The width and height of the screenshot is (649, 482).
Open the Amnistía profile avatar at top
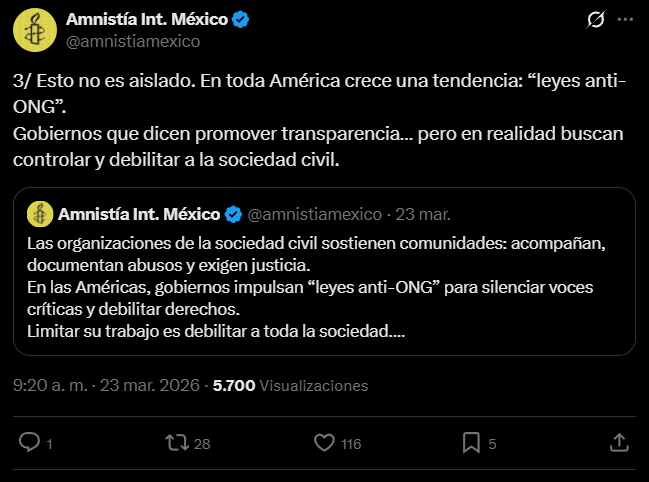tap(34, 29)
